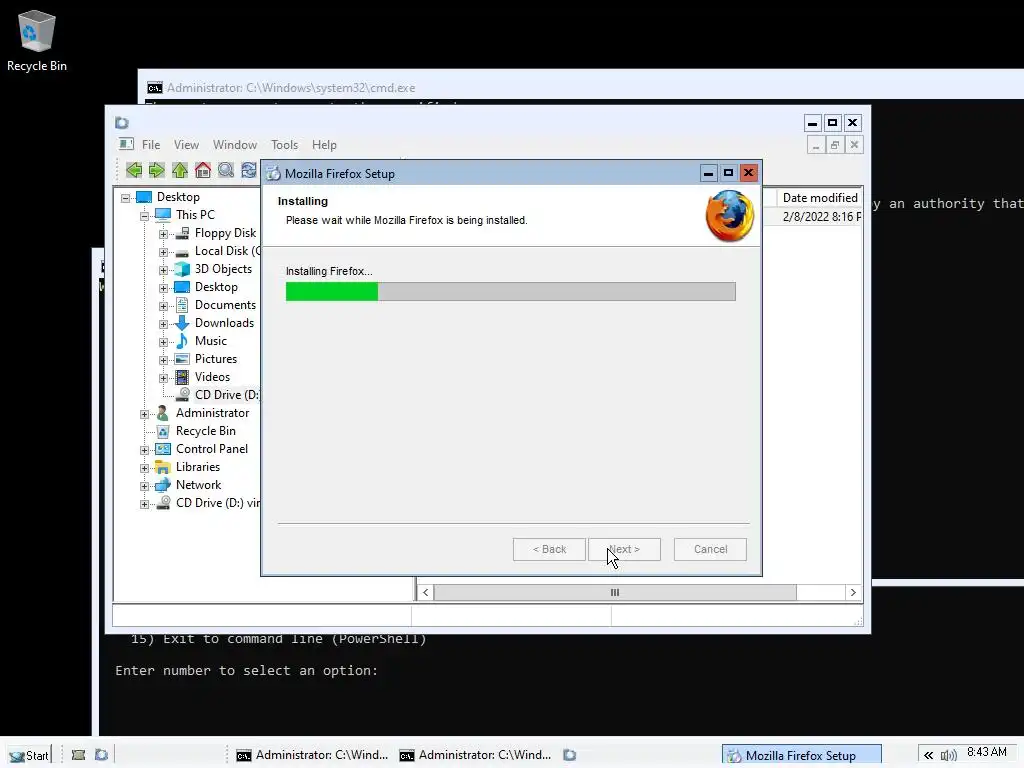Click the Installing Firefox progress bar

[511, 291]
